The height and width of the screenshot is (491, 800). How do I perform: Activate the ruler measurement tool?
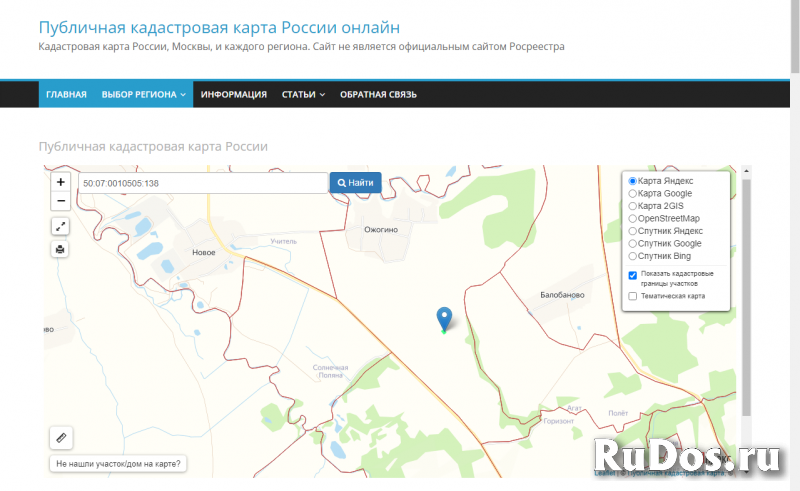[x=61, y=437]
